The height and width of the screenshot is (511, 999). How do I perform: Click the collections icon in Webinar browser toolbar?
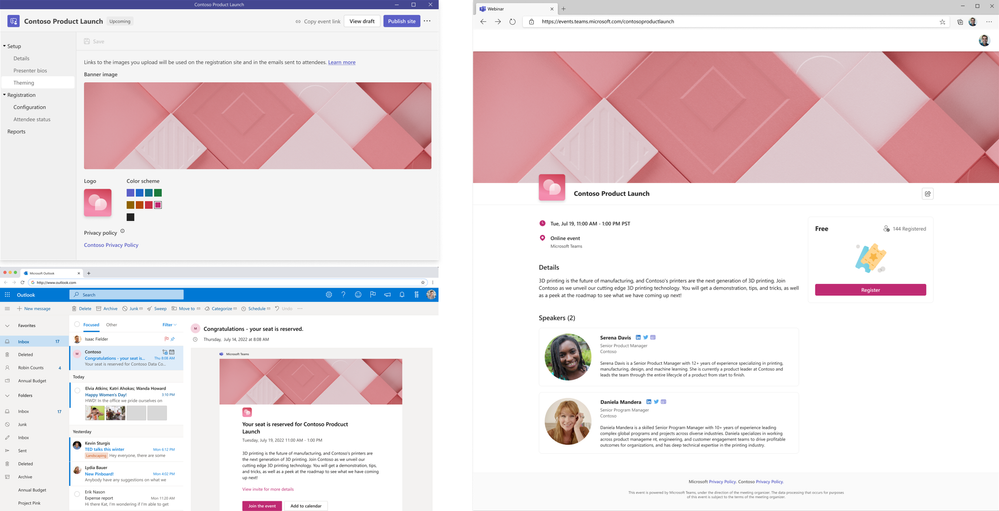pyautogui.click(x=960, y=22)
